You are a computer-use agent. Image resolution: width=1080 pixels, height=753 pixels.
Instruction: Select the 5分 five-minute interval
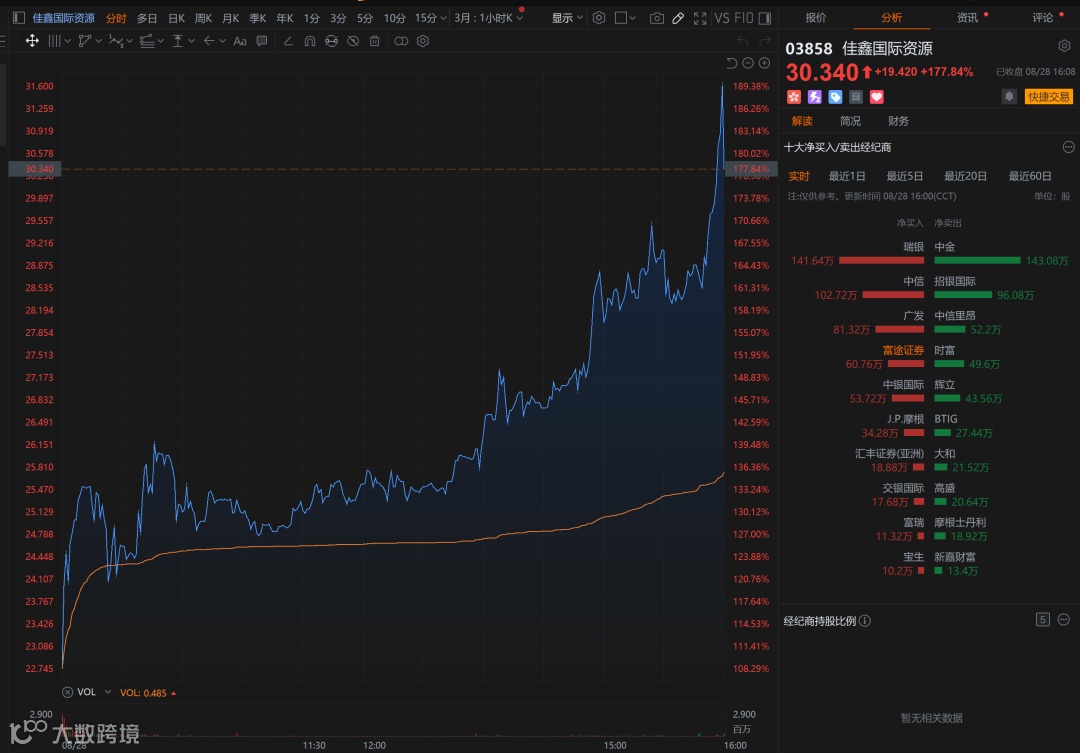(x=364, y=18)
